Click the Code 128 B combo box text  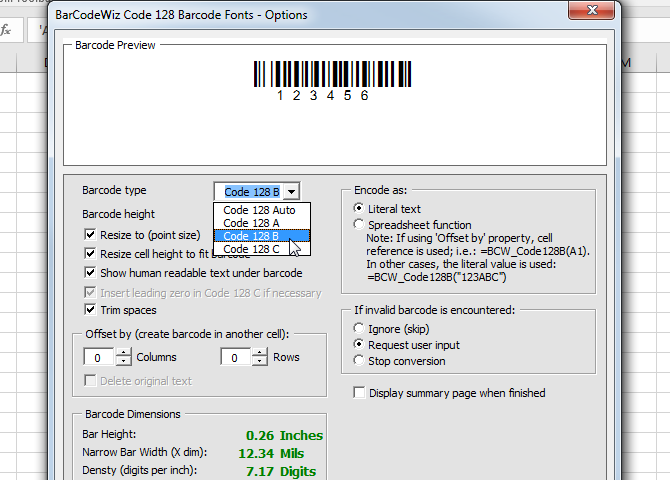252,192
